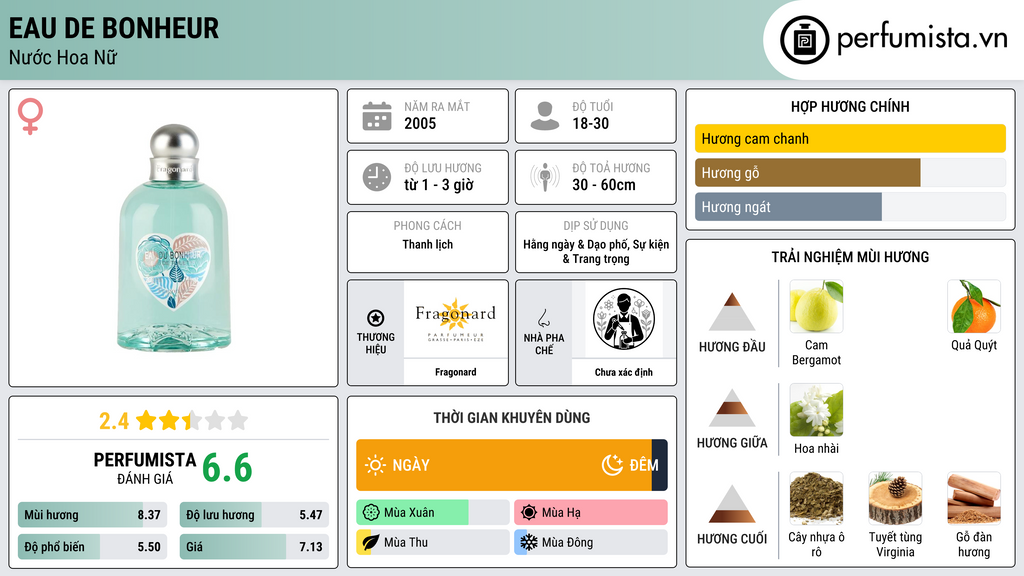Image resolution: width=1024 pixels, height=576 pixels.
Task: Open the perfumista.vn logo
Action: coord(893,39)
